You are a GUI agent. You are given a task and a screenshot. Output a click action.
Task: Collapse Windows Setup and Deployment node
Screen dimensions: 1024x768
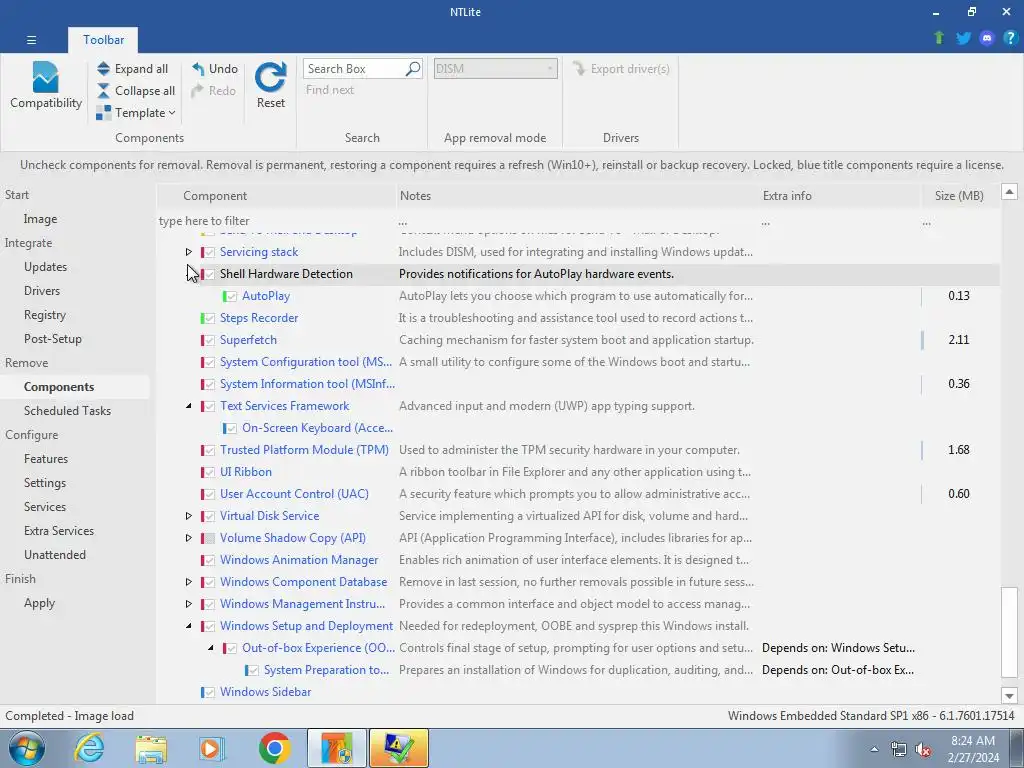point(189,626)
